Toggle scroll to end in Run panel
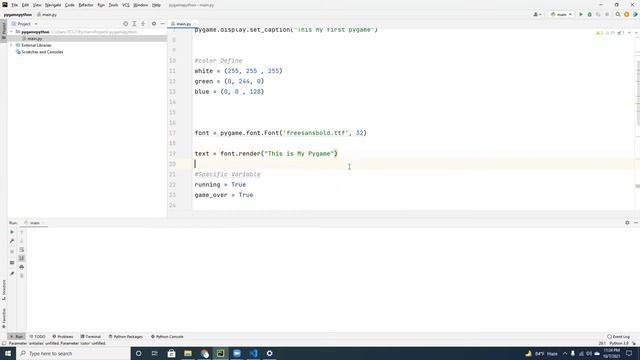This screenshot has height=360, width=640. coord(22,258)
